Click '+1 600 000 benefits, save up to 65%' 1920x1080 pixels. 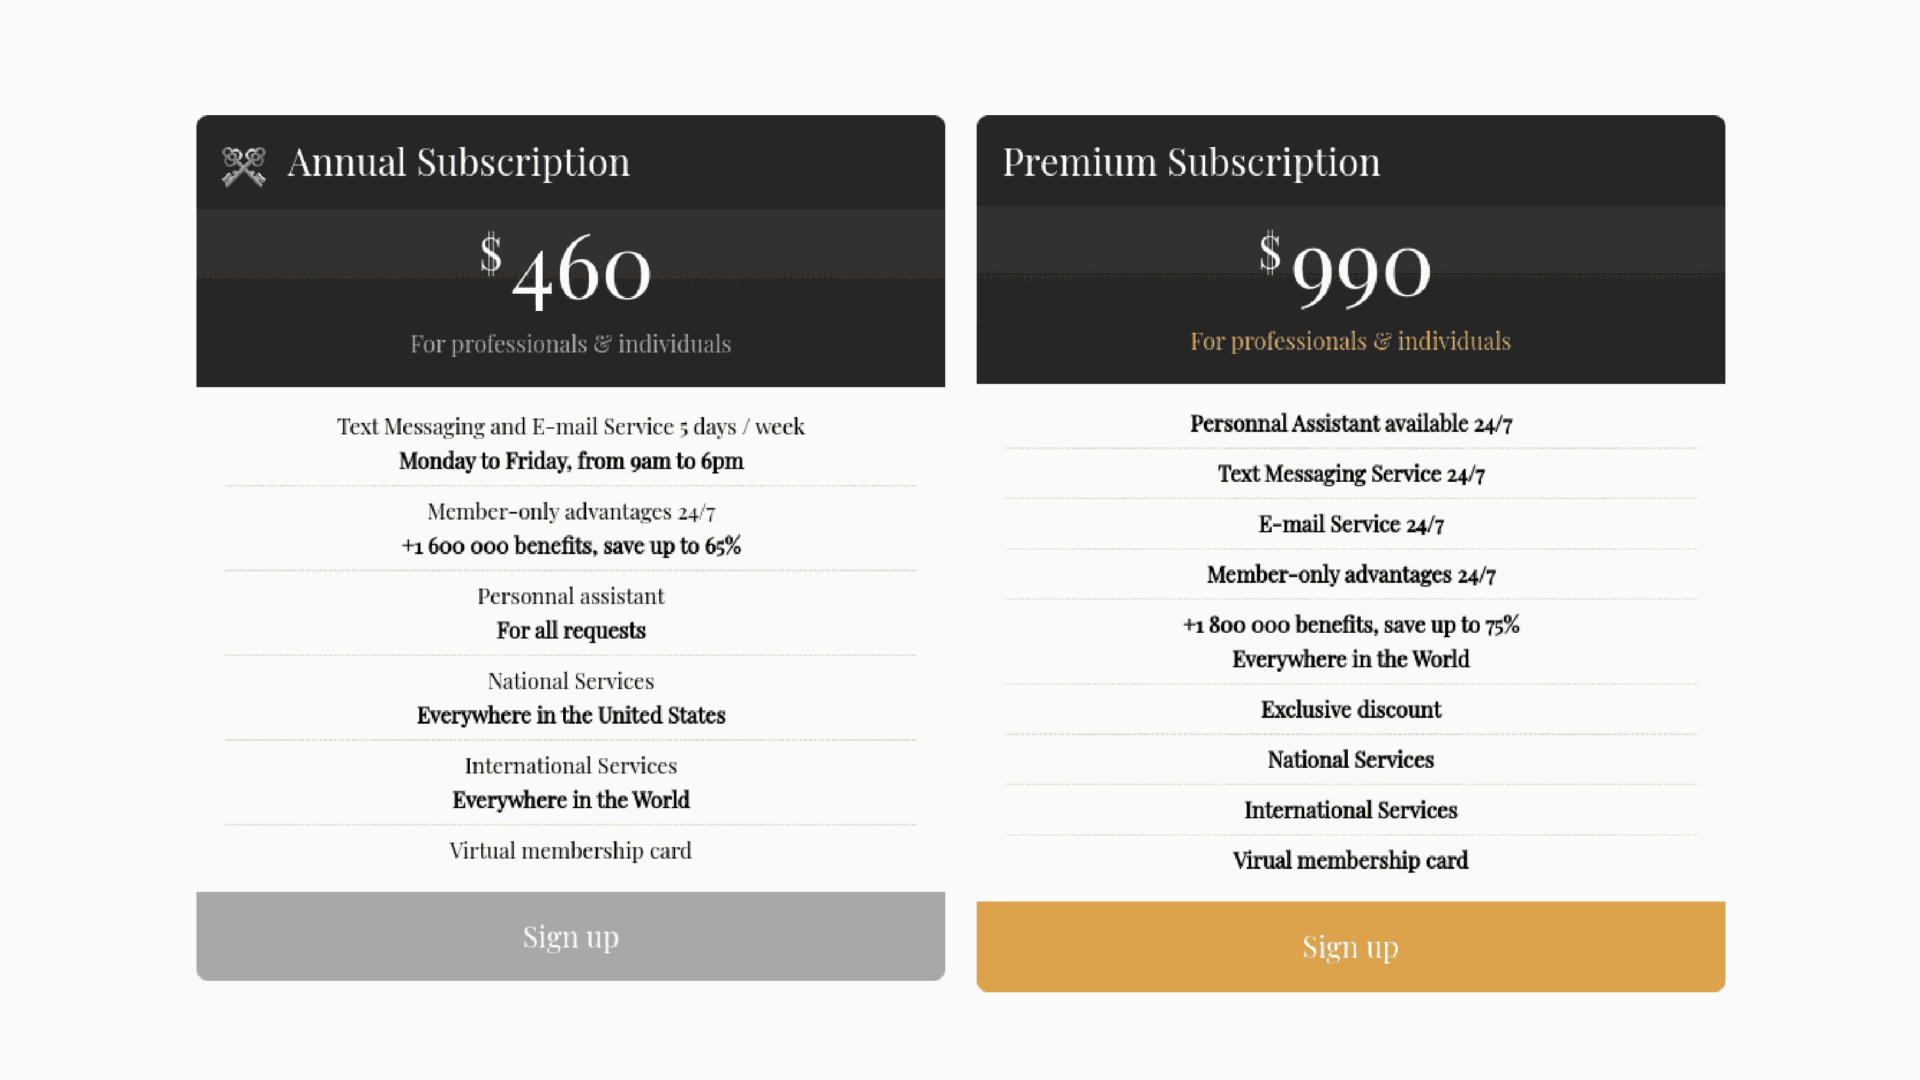570,546
